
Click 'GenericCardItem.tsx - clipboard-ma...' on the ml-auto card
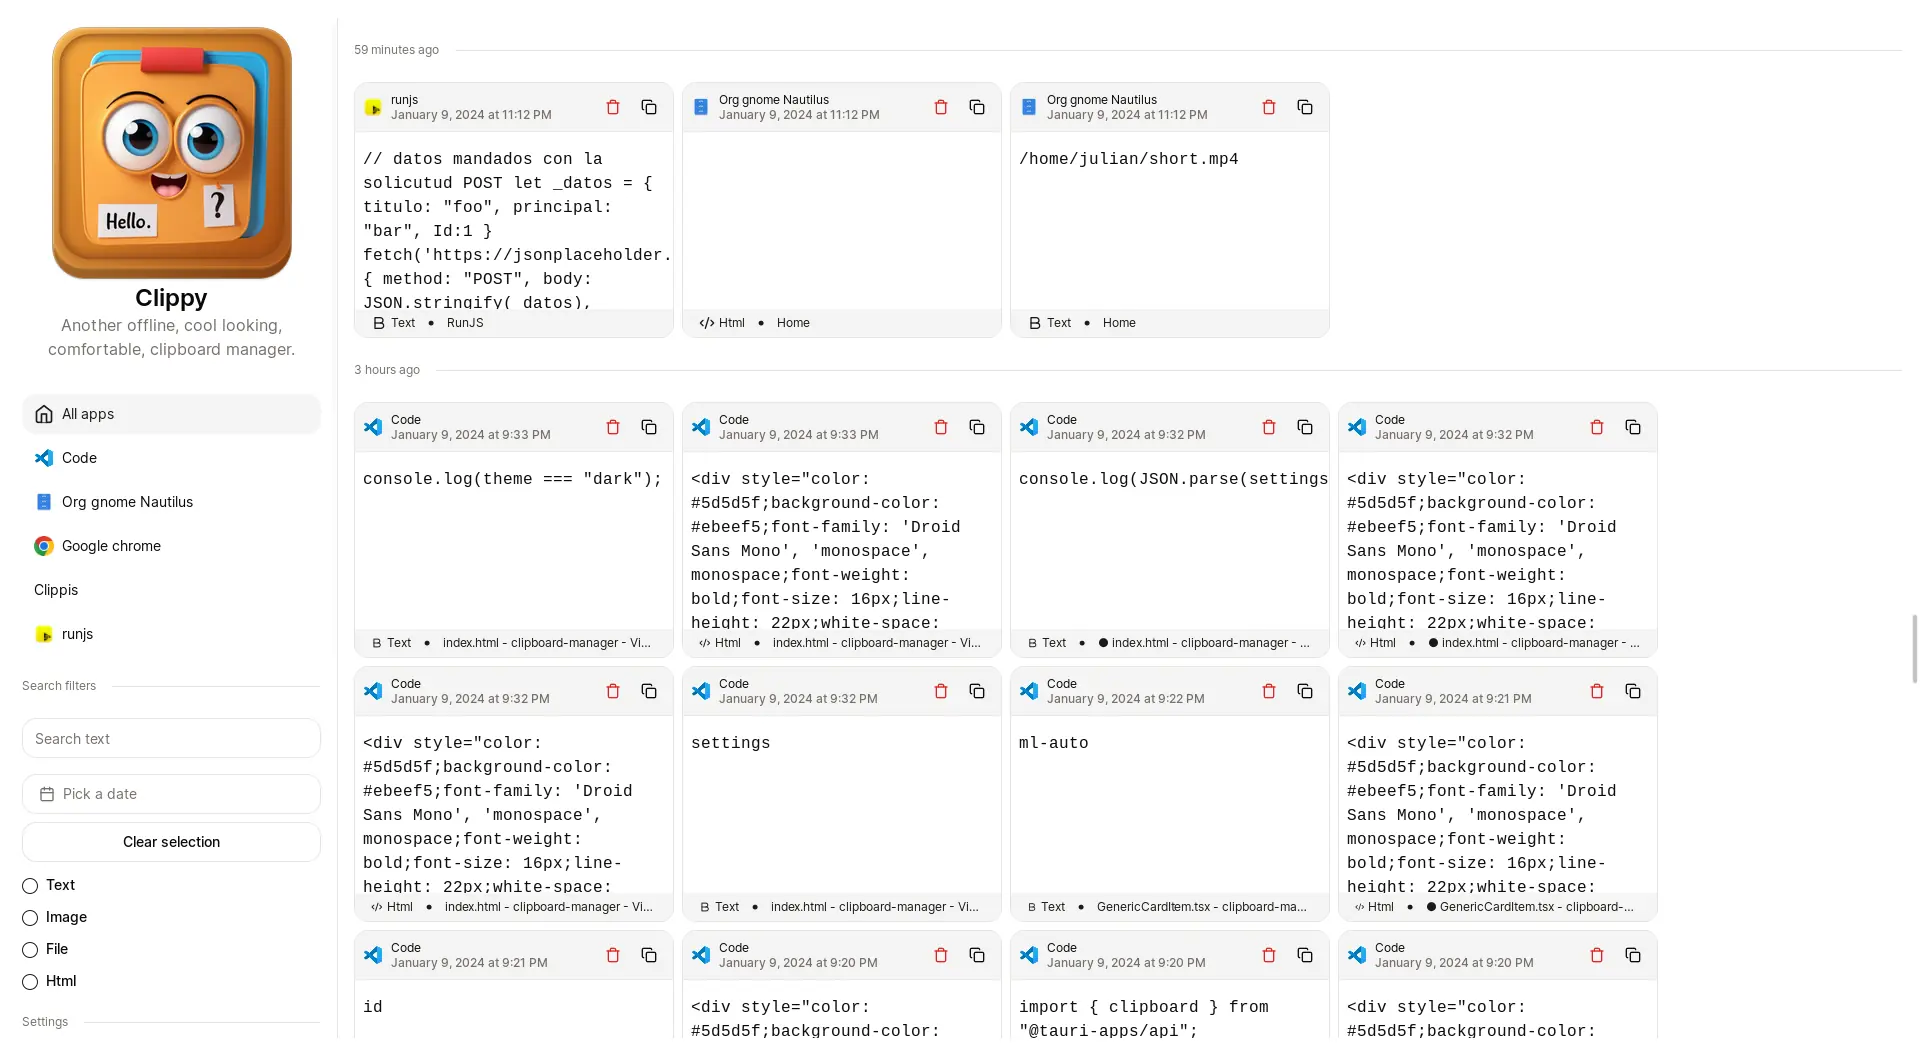1202,907
